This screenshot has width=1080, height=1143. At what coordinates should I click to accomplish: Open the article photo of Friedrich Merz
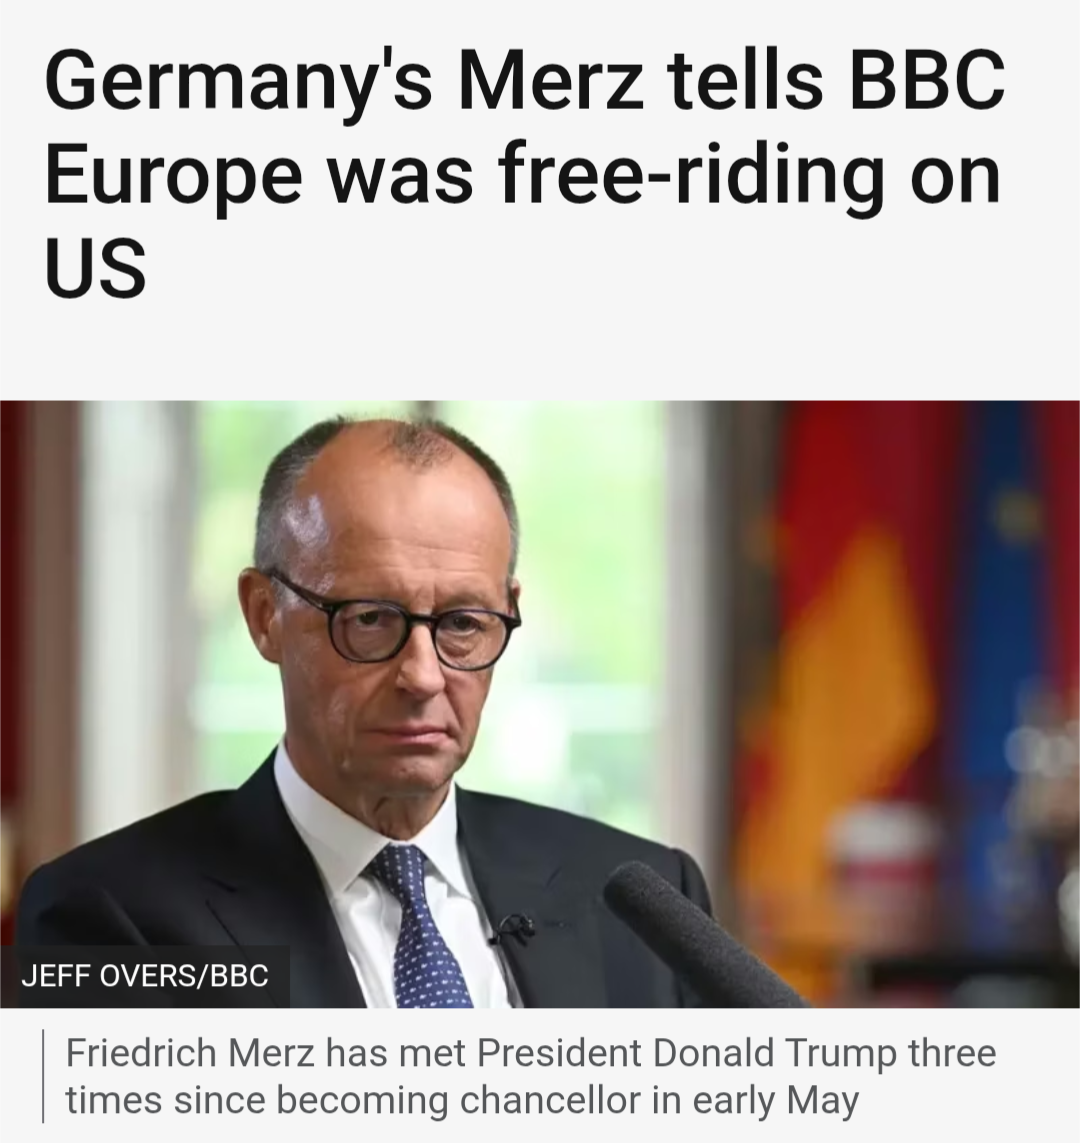click(540, 704)
